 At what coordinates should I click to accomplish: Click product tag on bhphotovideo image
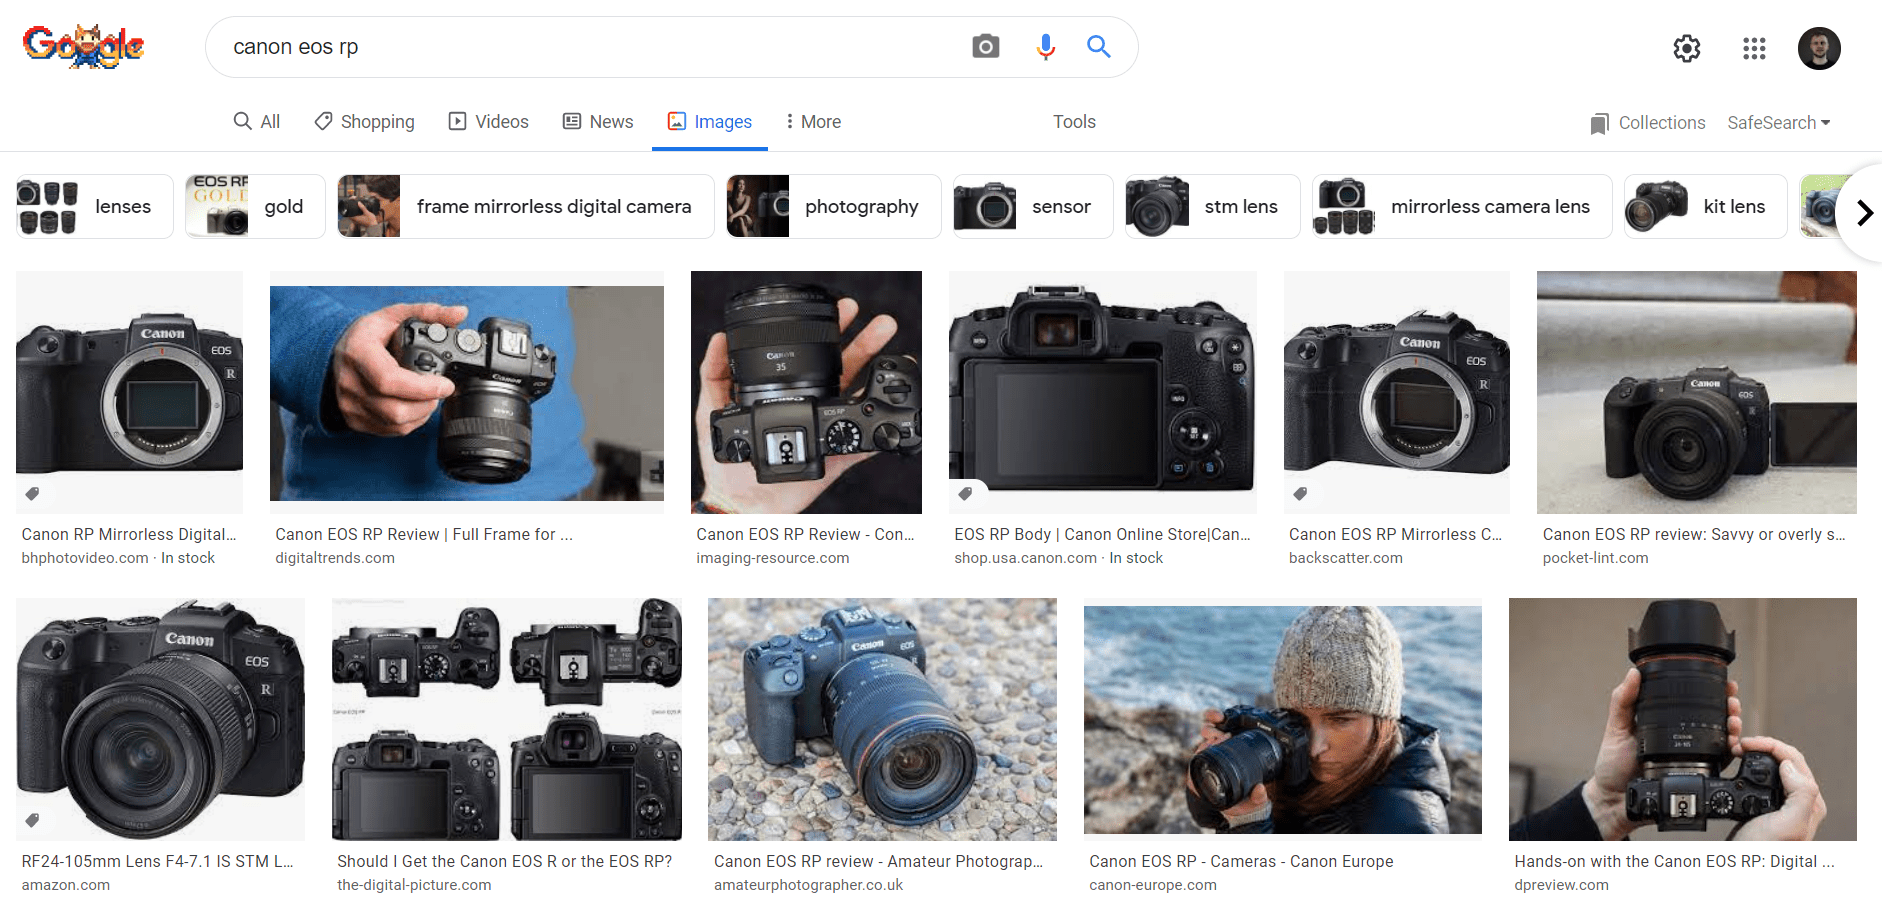[x=32, y=493]
